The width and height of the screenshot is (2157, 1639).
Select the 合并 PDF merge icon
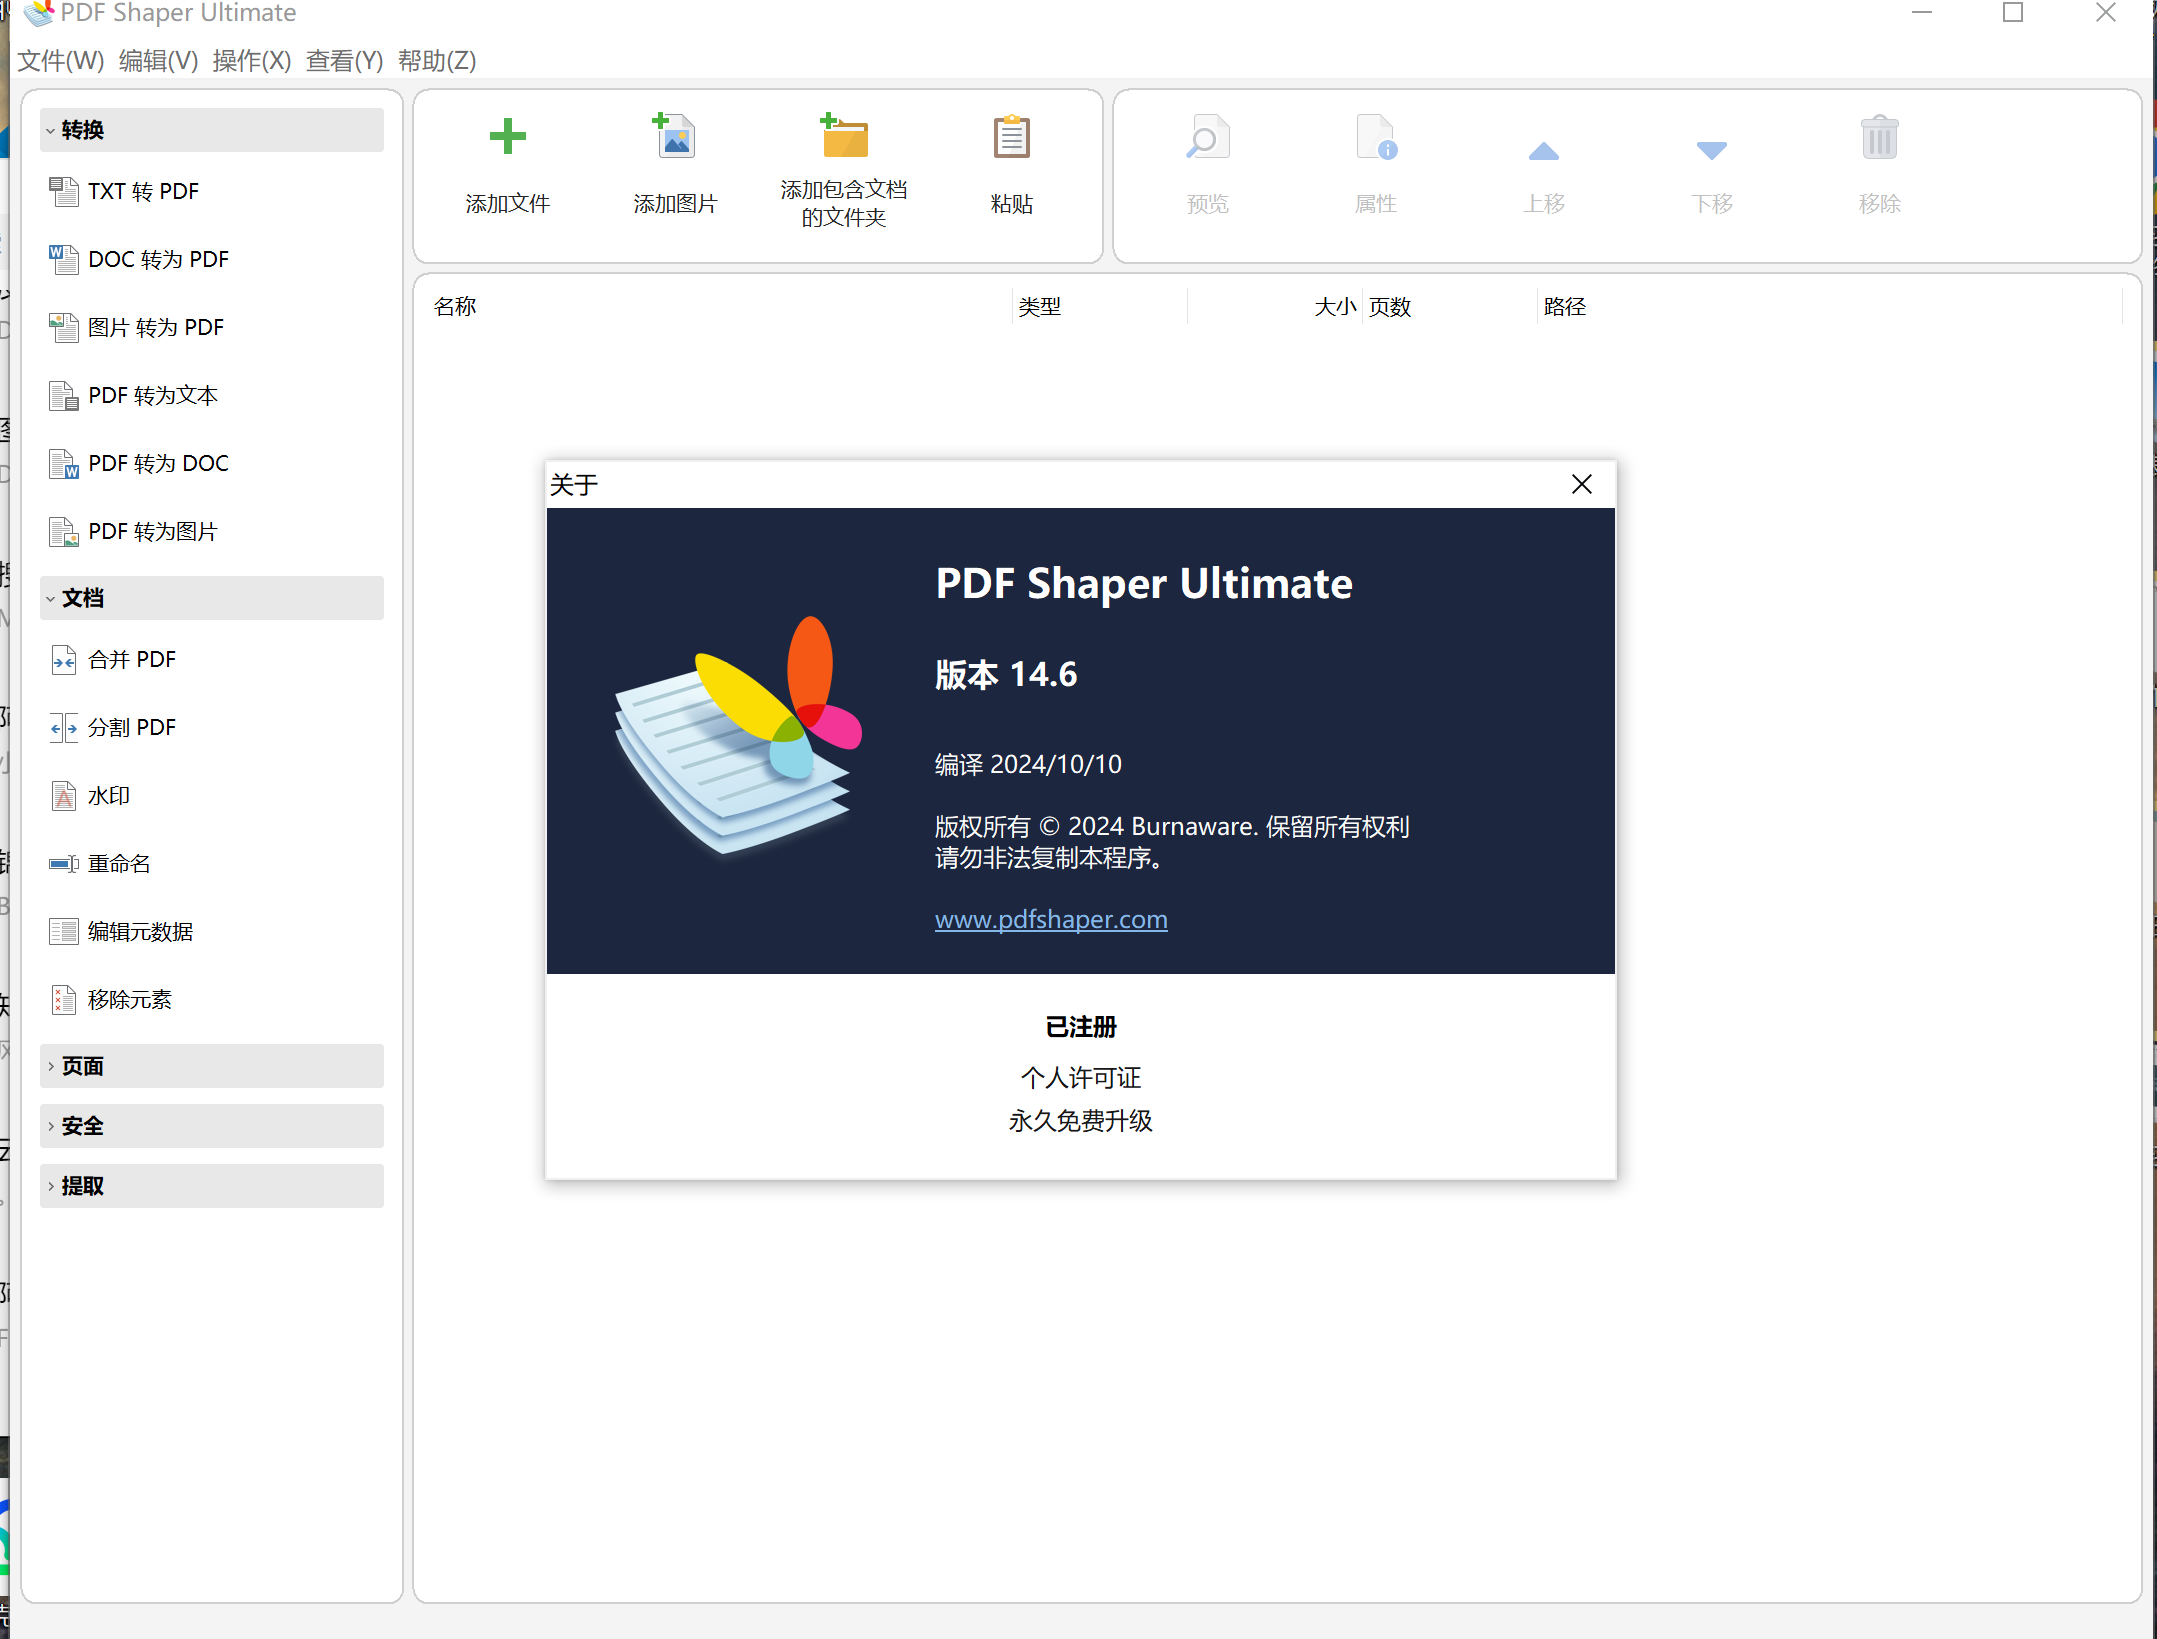pyautogui.click(x=64, y=659)
